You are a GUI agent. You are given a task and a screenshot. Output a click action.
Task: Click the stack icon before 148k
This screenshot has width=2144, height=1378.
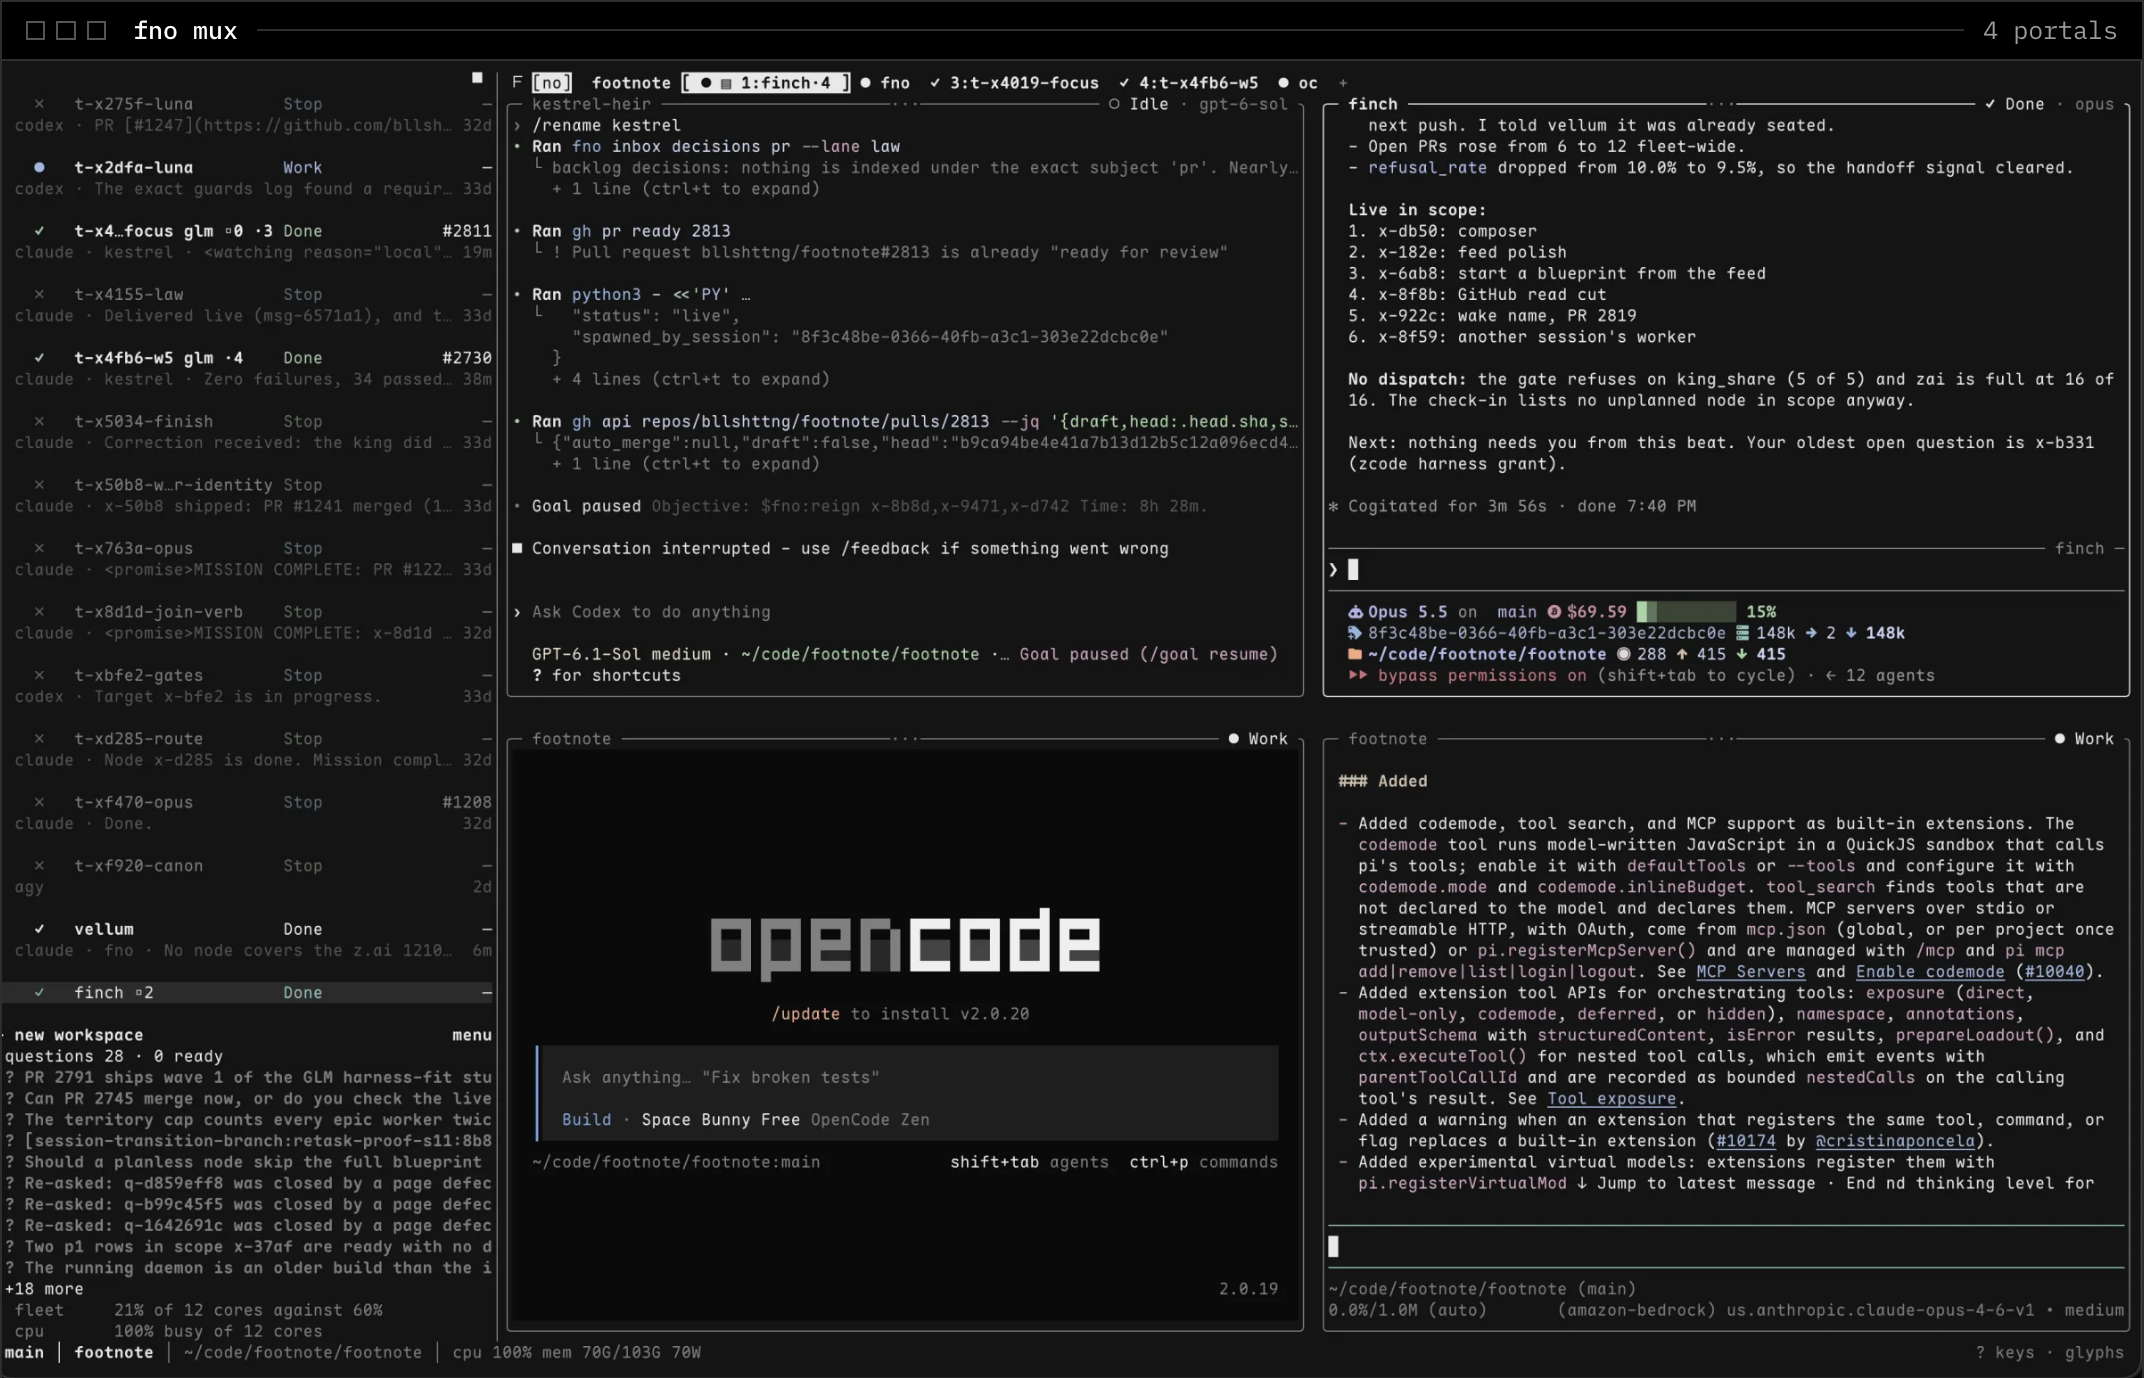click(1742, 633)
